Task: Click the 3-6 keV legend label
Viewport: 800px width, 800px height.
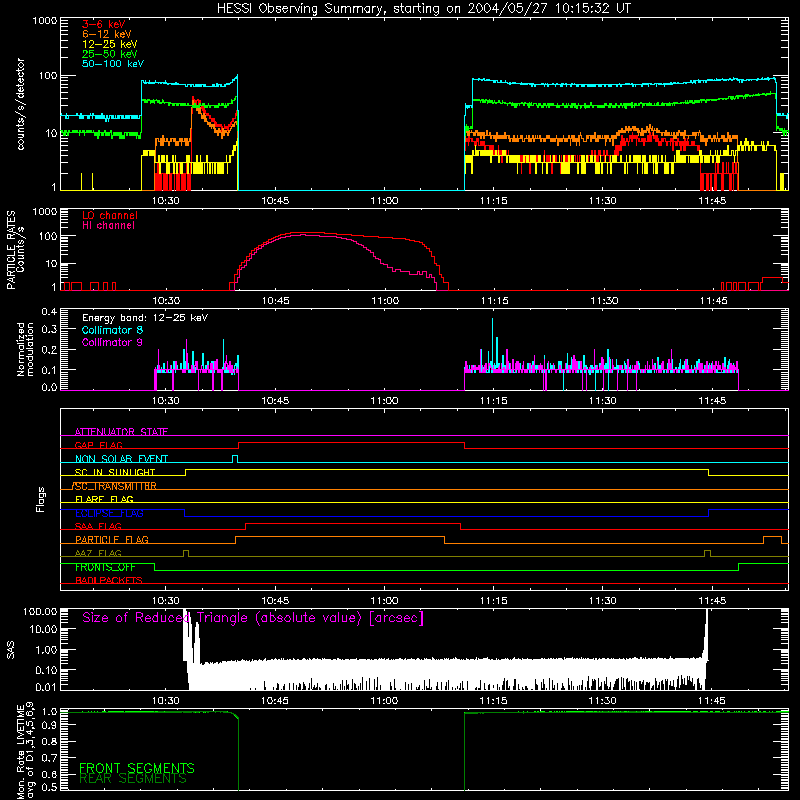Action: [x=104, y=24]
